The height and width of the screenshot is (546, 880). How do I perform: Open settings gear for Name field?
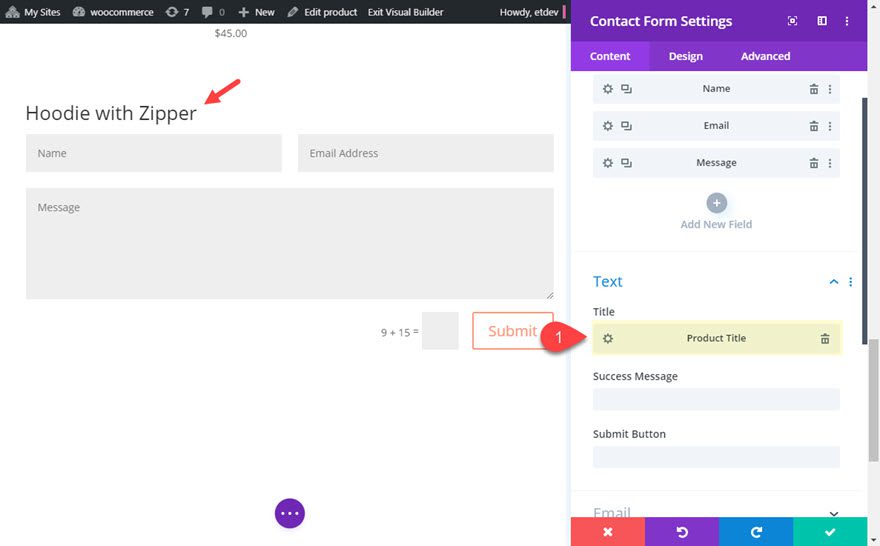pyautogui.click(x=607, y=89)
